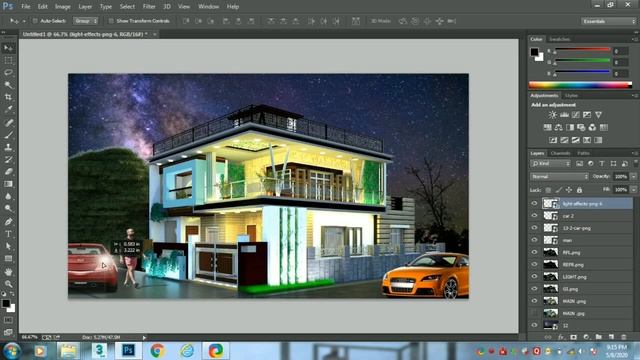Add a Photo Filter adjustment
The image size is (640, 360).
(x=581, y=128)
